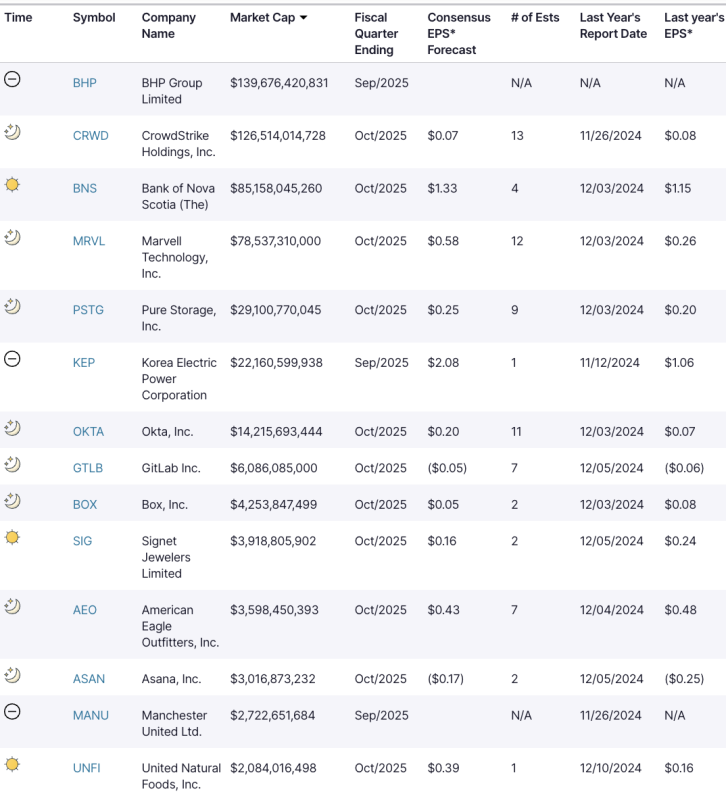Click the pre-market sun icon for BNS

tap(12, 185)
